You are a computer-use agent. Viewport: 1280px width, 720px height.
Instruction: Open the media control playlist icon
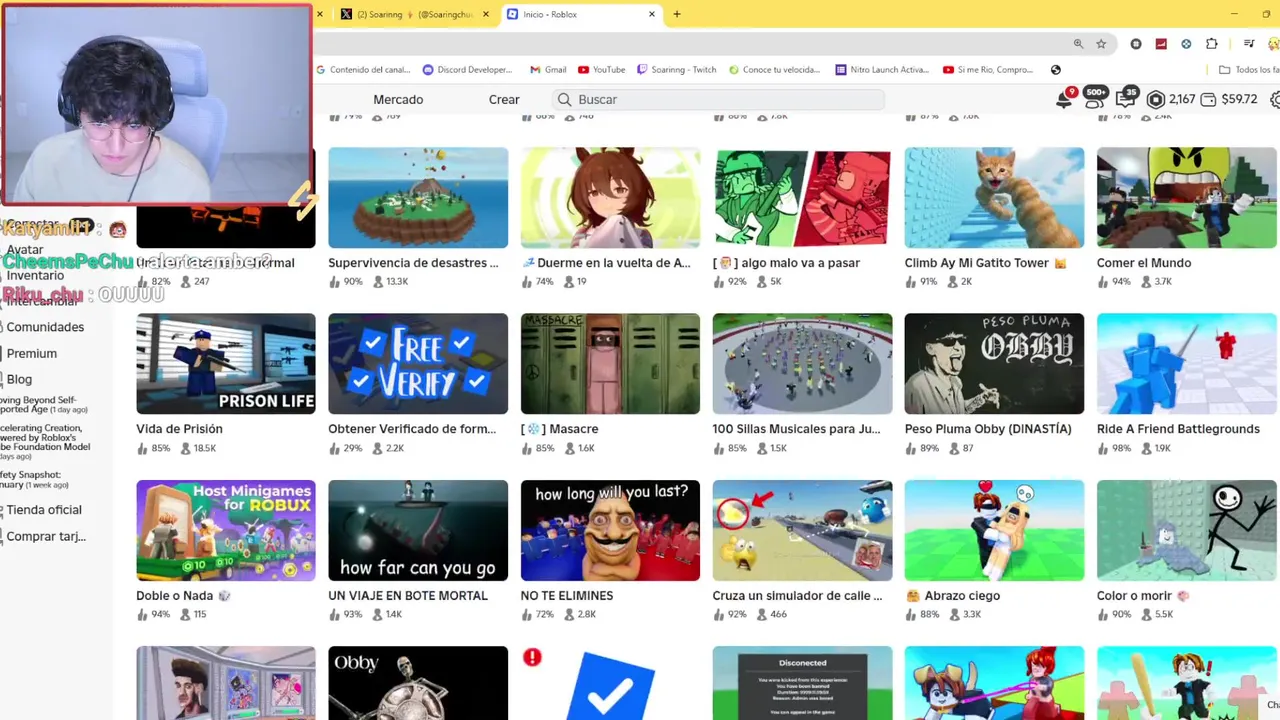pyautogui.click(x=1249, y=44)
